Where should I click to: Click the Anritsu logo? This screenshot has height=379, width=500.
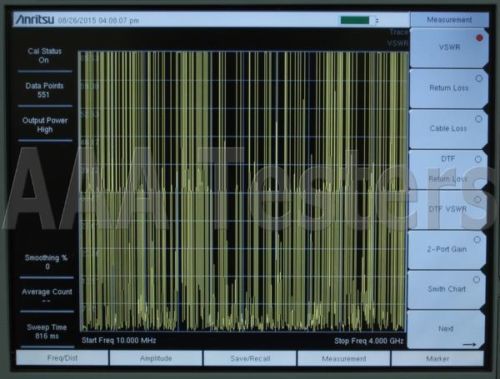point(35,20)
